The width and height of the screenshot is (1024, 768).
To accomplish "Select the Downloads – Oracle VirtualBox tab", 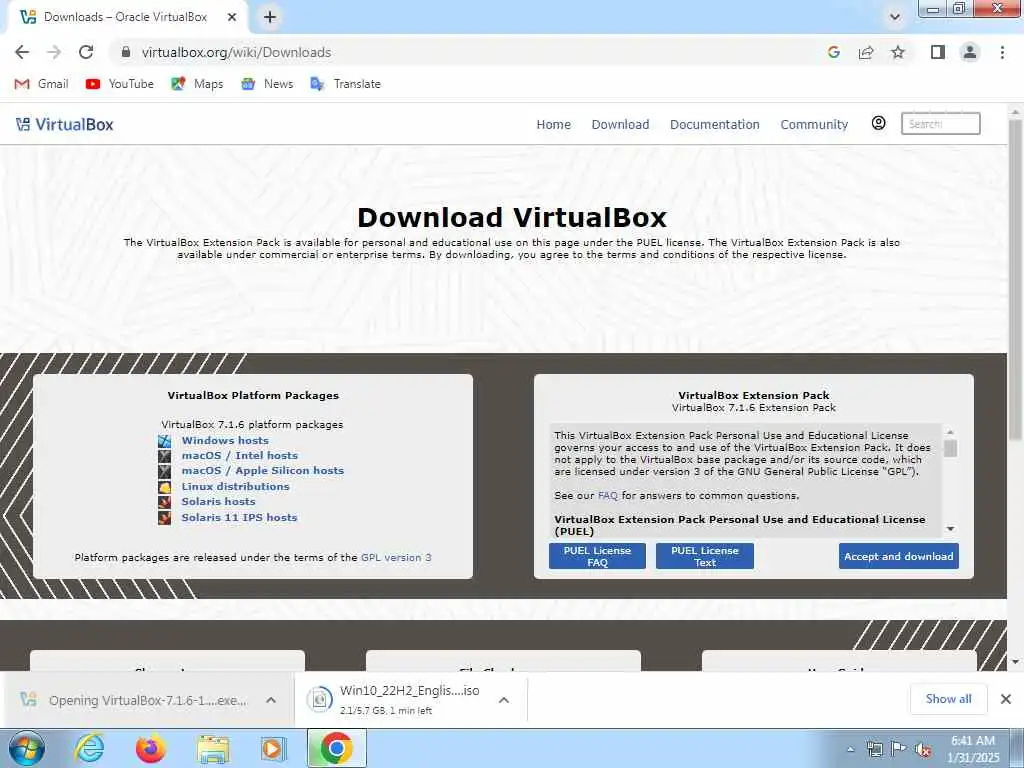I will coord(125,17).
